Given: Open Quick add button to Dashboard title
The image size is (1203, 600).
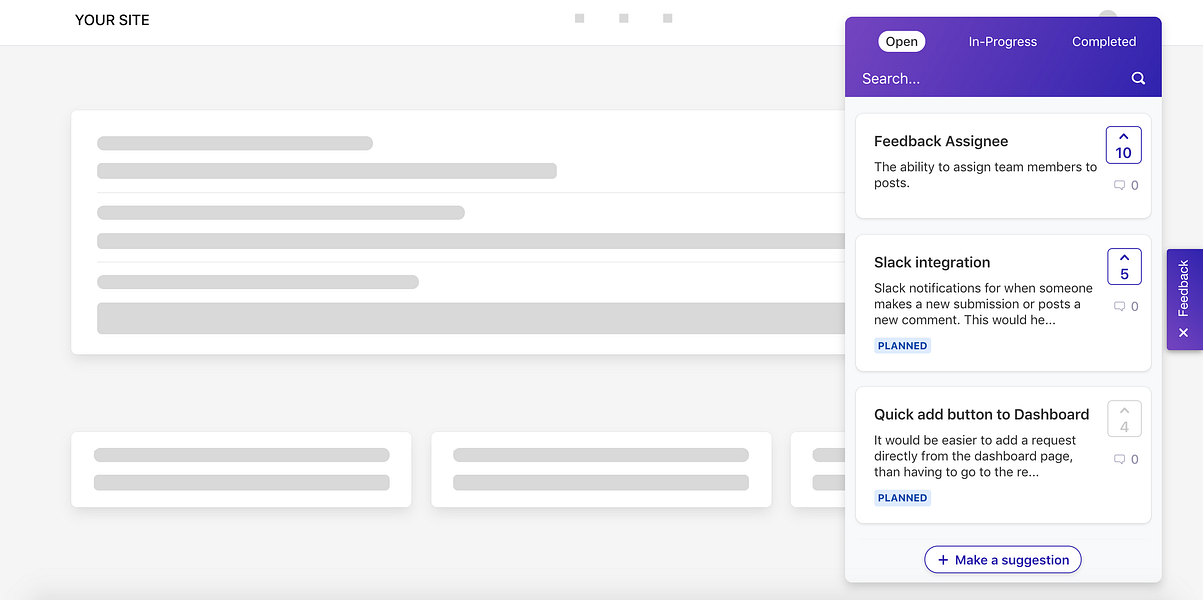Looking at the screenshot, I should 982,414.
